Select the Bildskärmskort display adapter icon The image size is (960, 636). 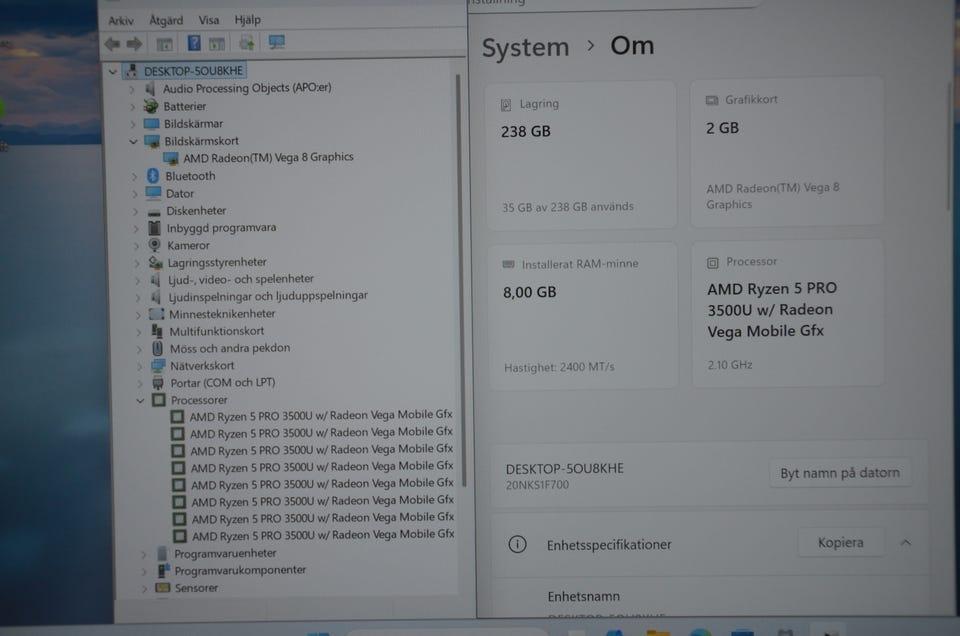click(x=152, y=141)
